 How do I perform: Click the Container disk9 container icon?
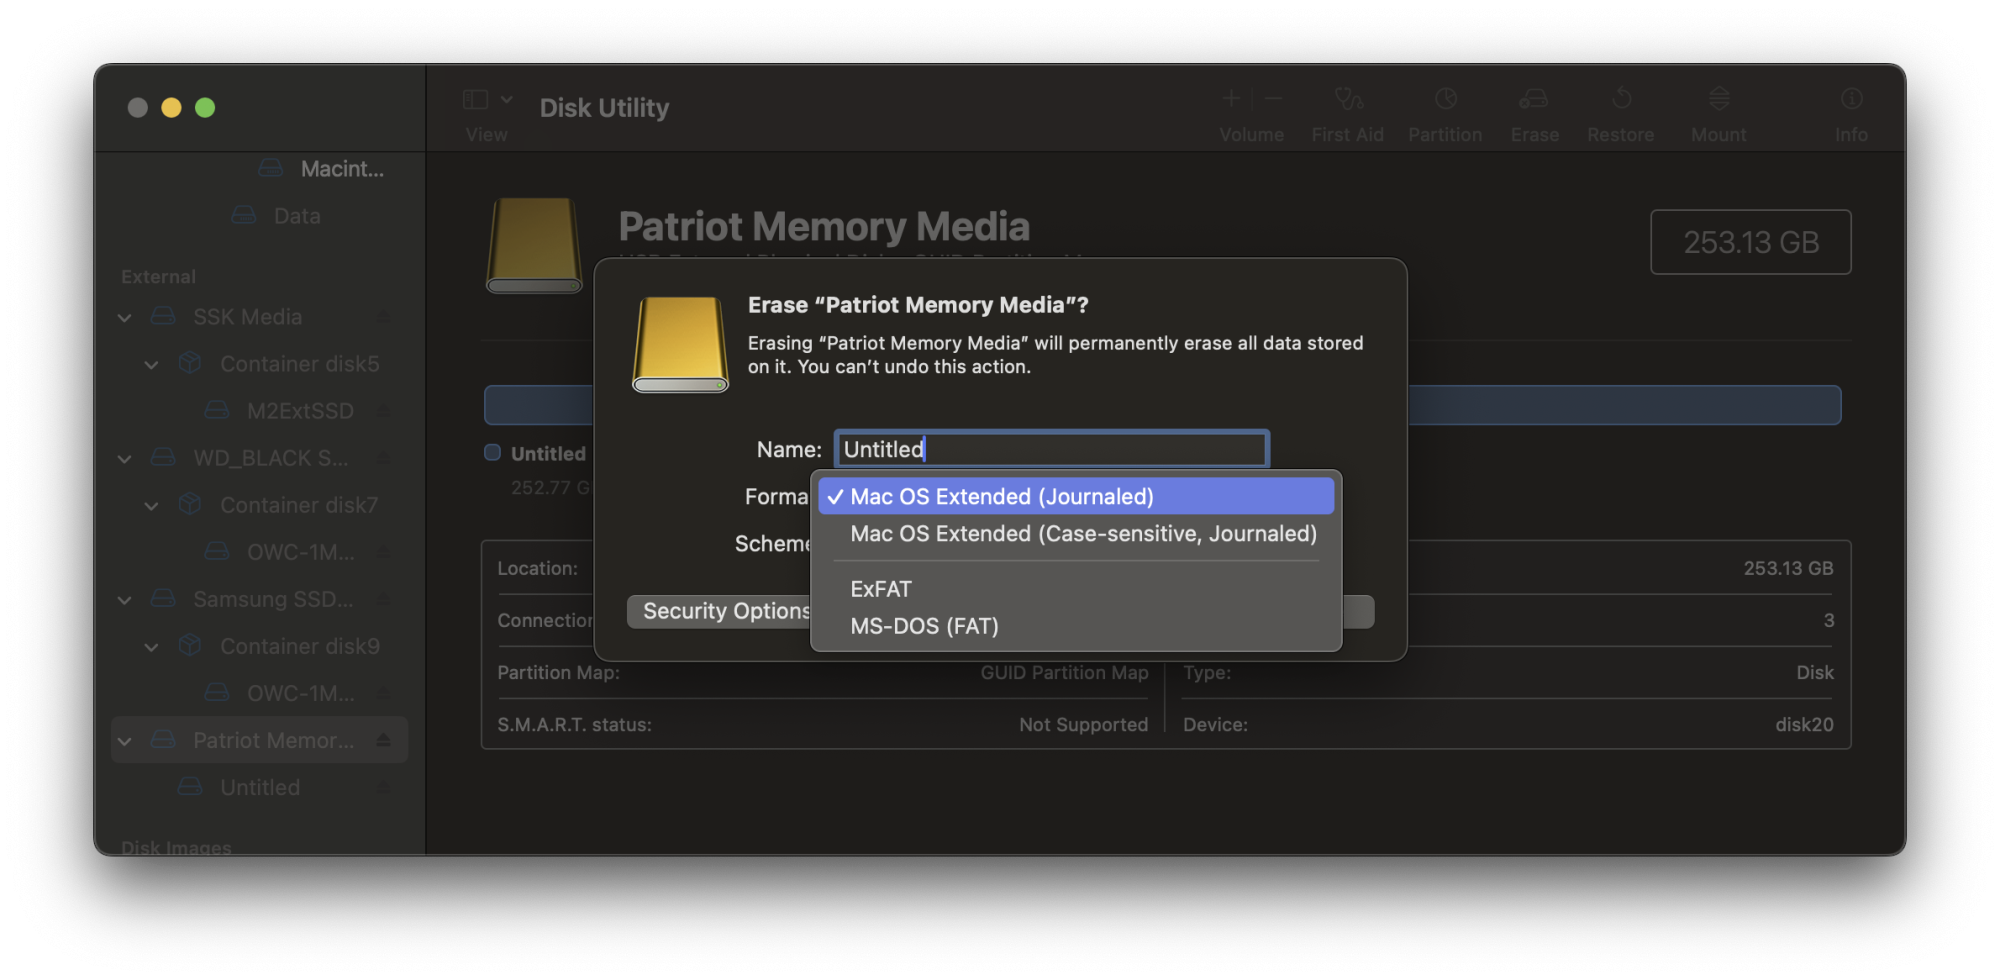pos(190,646)
